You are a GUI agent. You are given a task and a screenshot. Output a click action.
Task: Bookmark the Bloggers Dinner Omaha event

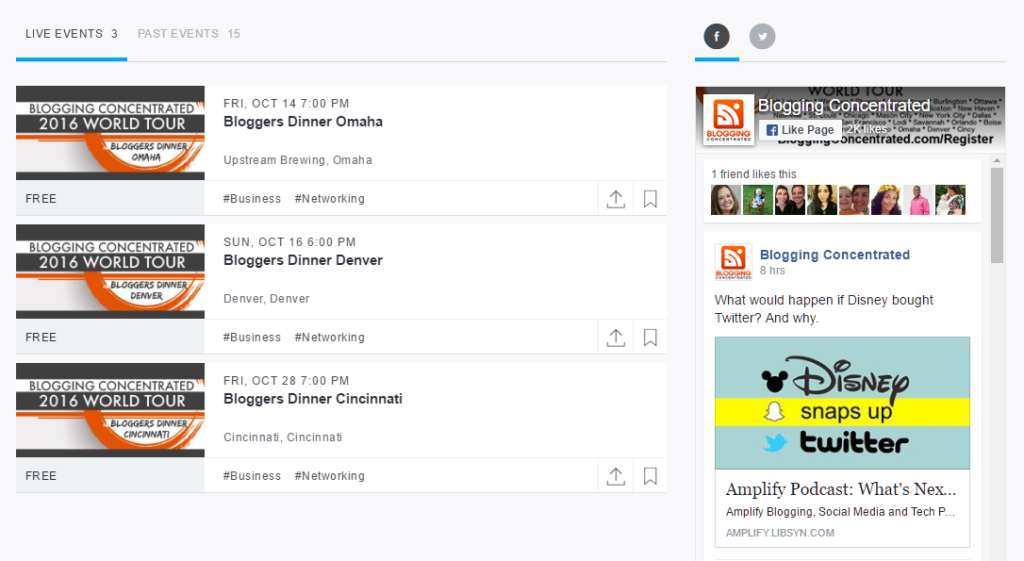point(650,199)
